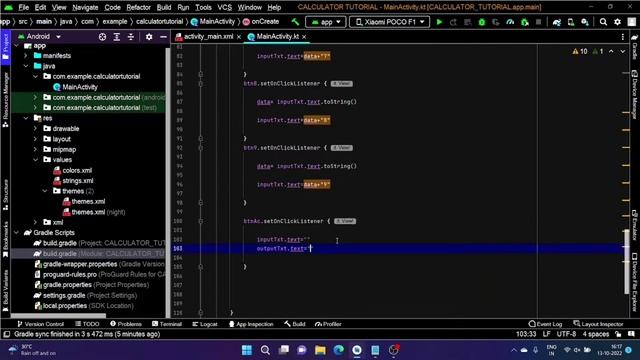This screenshot has width=640, height=360.
Task: Open the app run configuration dropdown
Action: click(326, 22)
